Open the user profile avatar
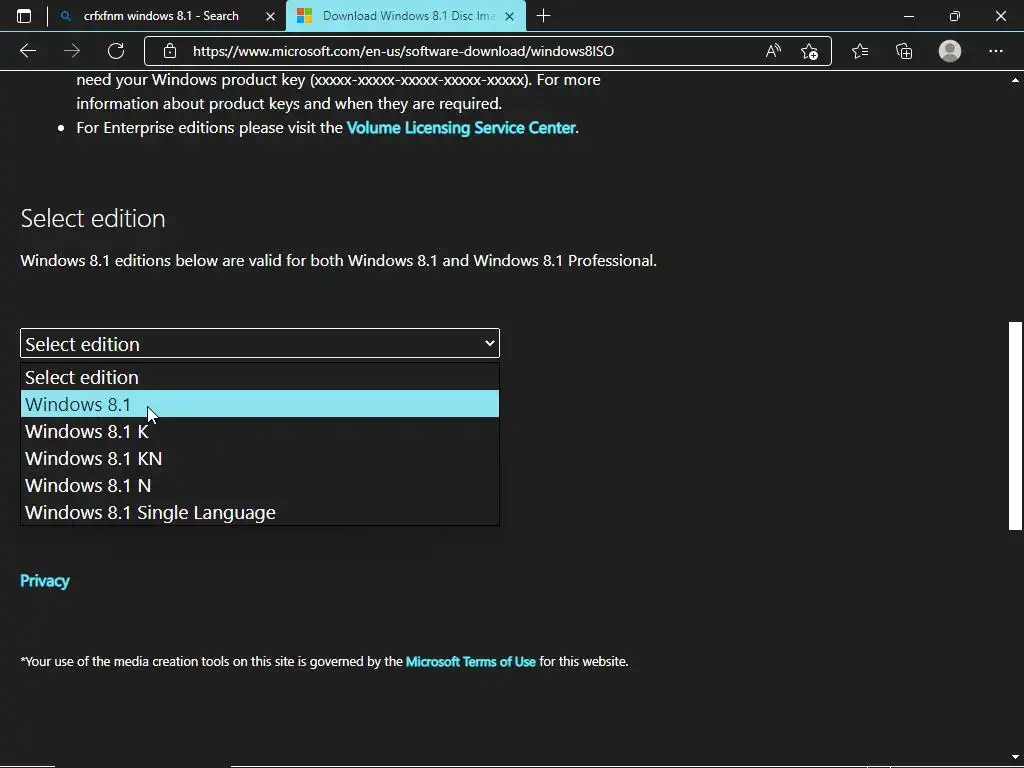This screenshot has height=768, width=1024. point(950,51)
